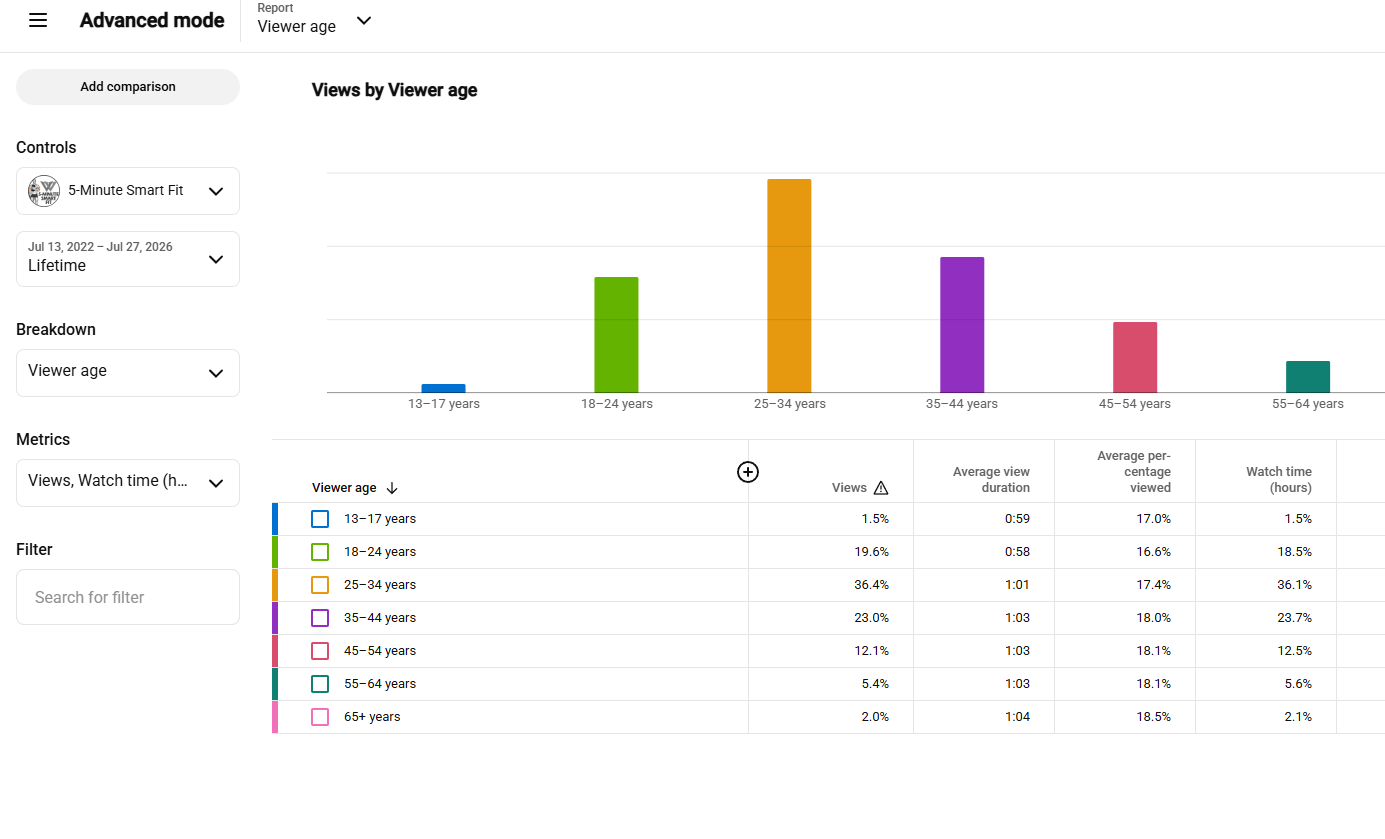The height and width of the screenshot is (839, 1385).
Task: Sort by Watch time (hours) column header
Action: pos(1279,480)
